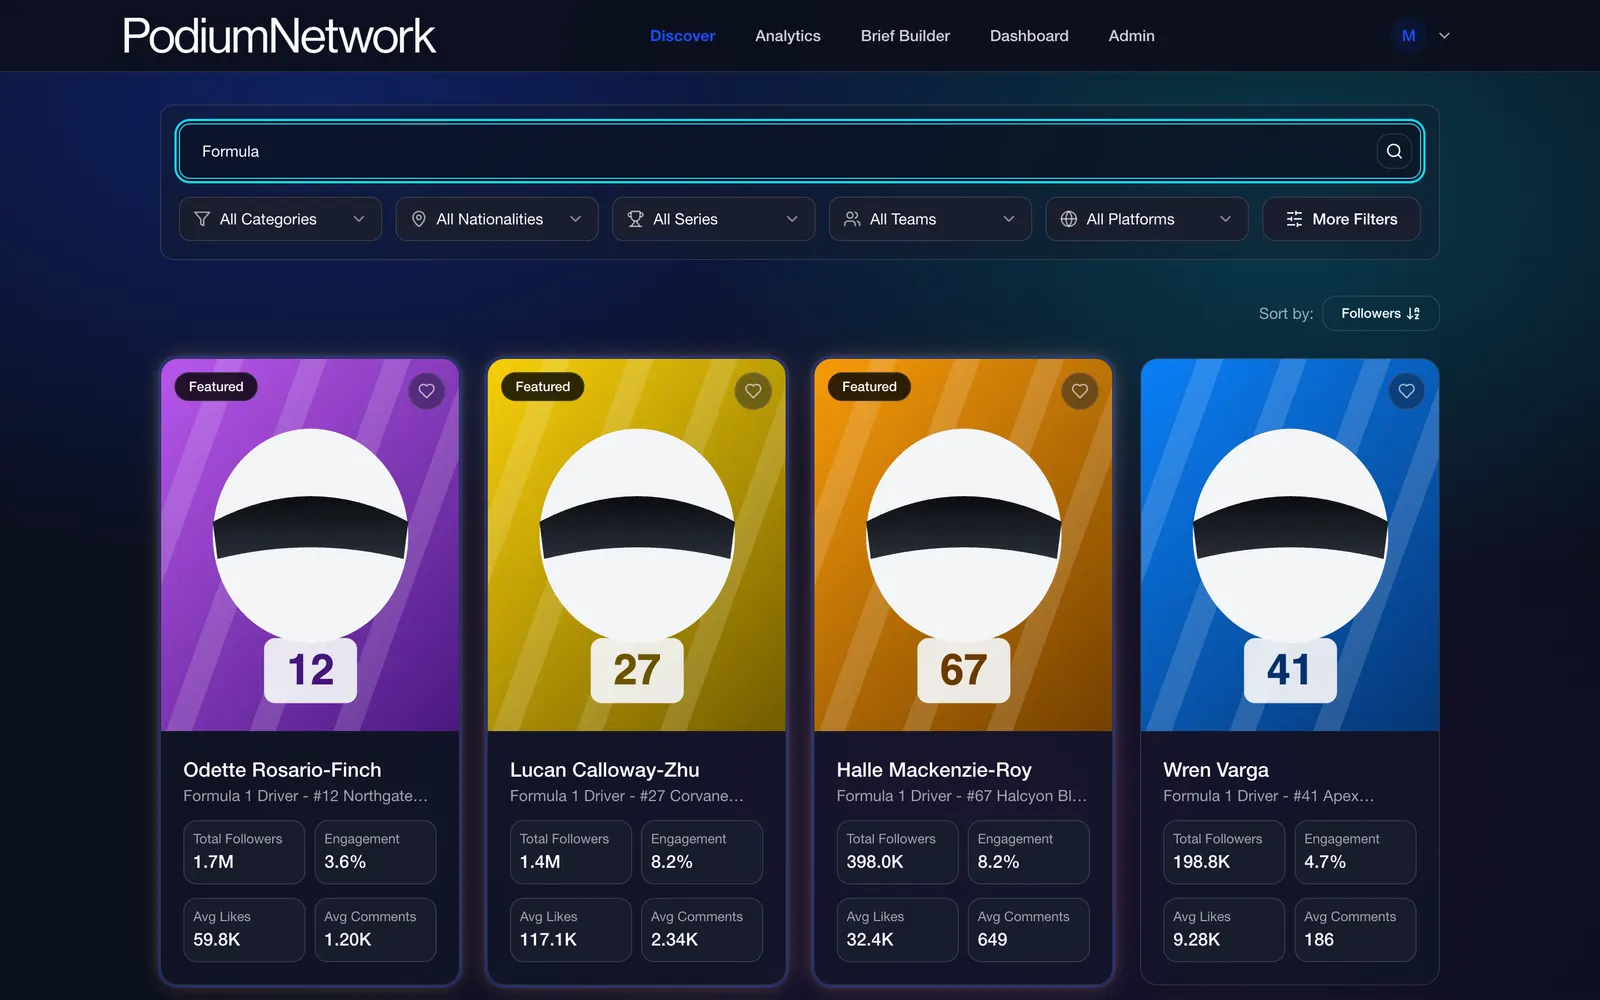This screenshot has height=1000, width=1600.
Task: Click the Halle Mackenzie-Roy name
Action: click(934, 770)
